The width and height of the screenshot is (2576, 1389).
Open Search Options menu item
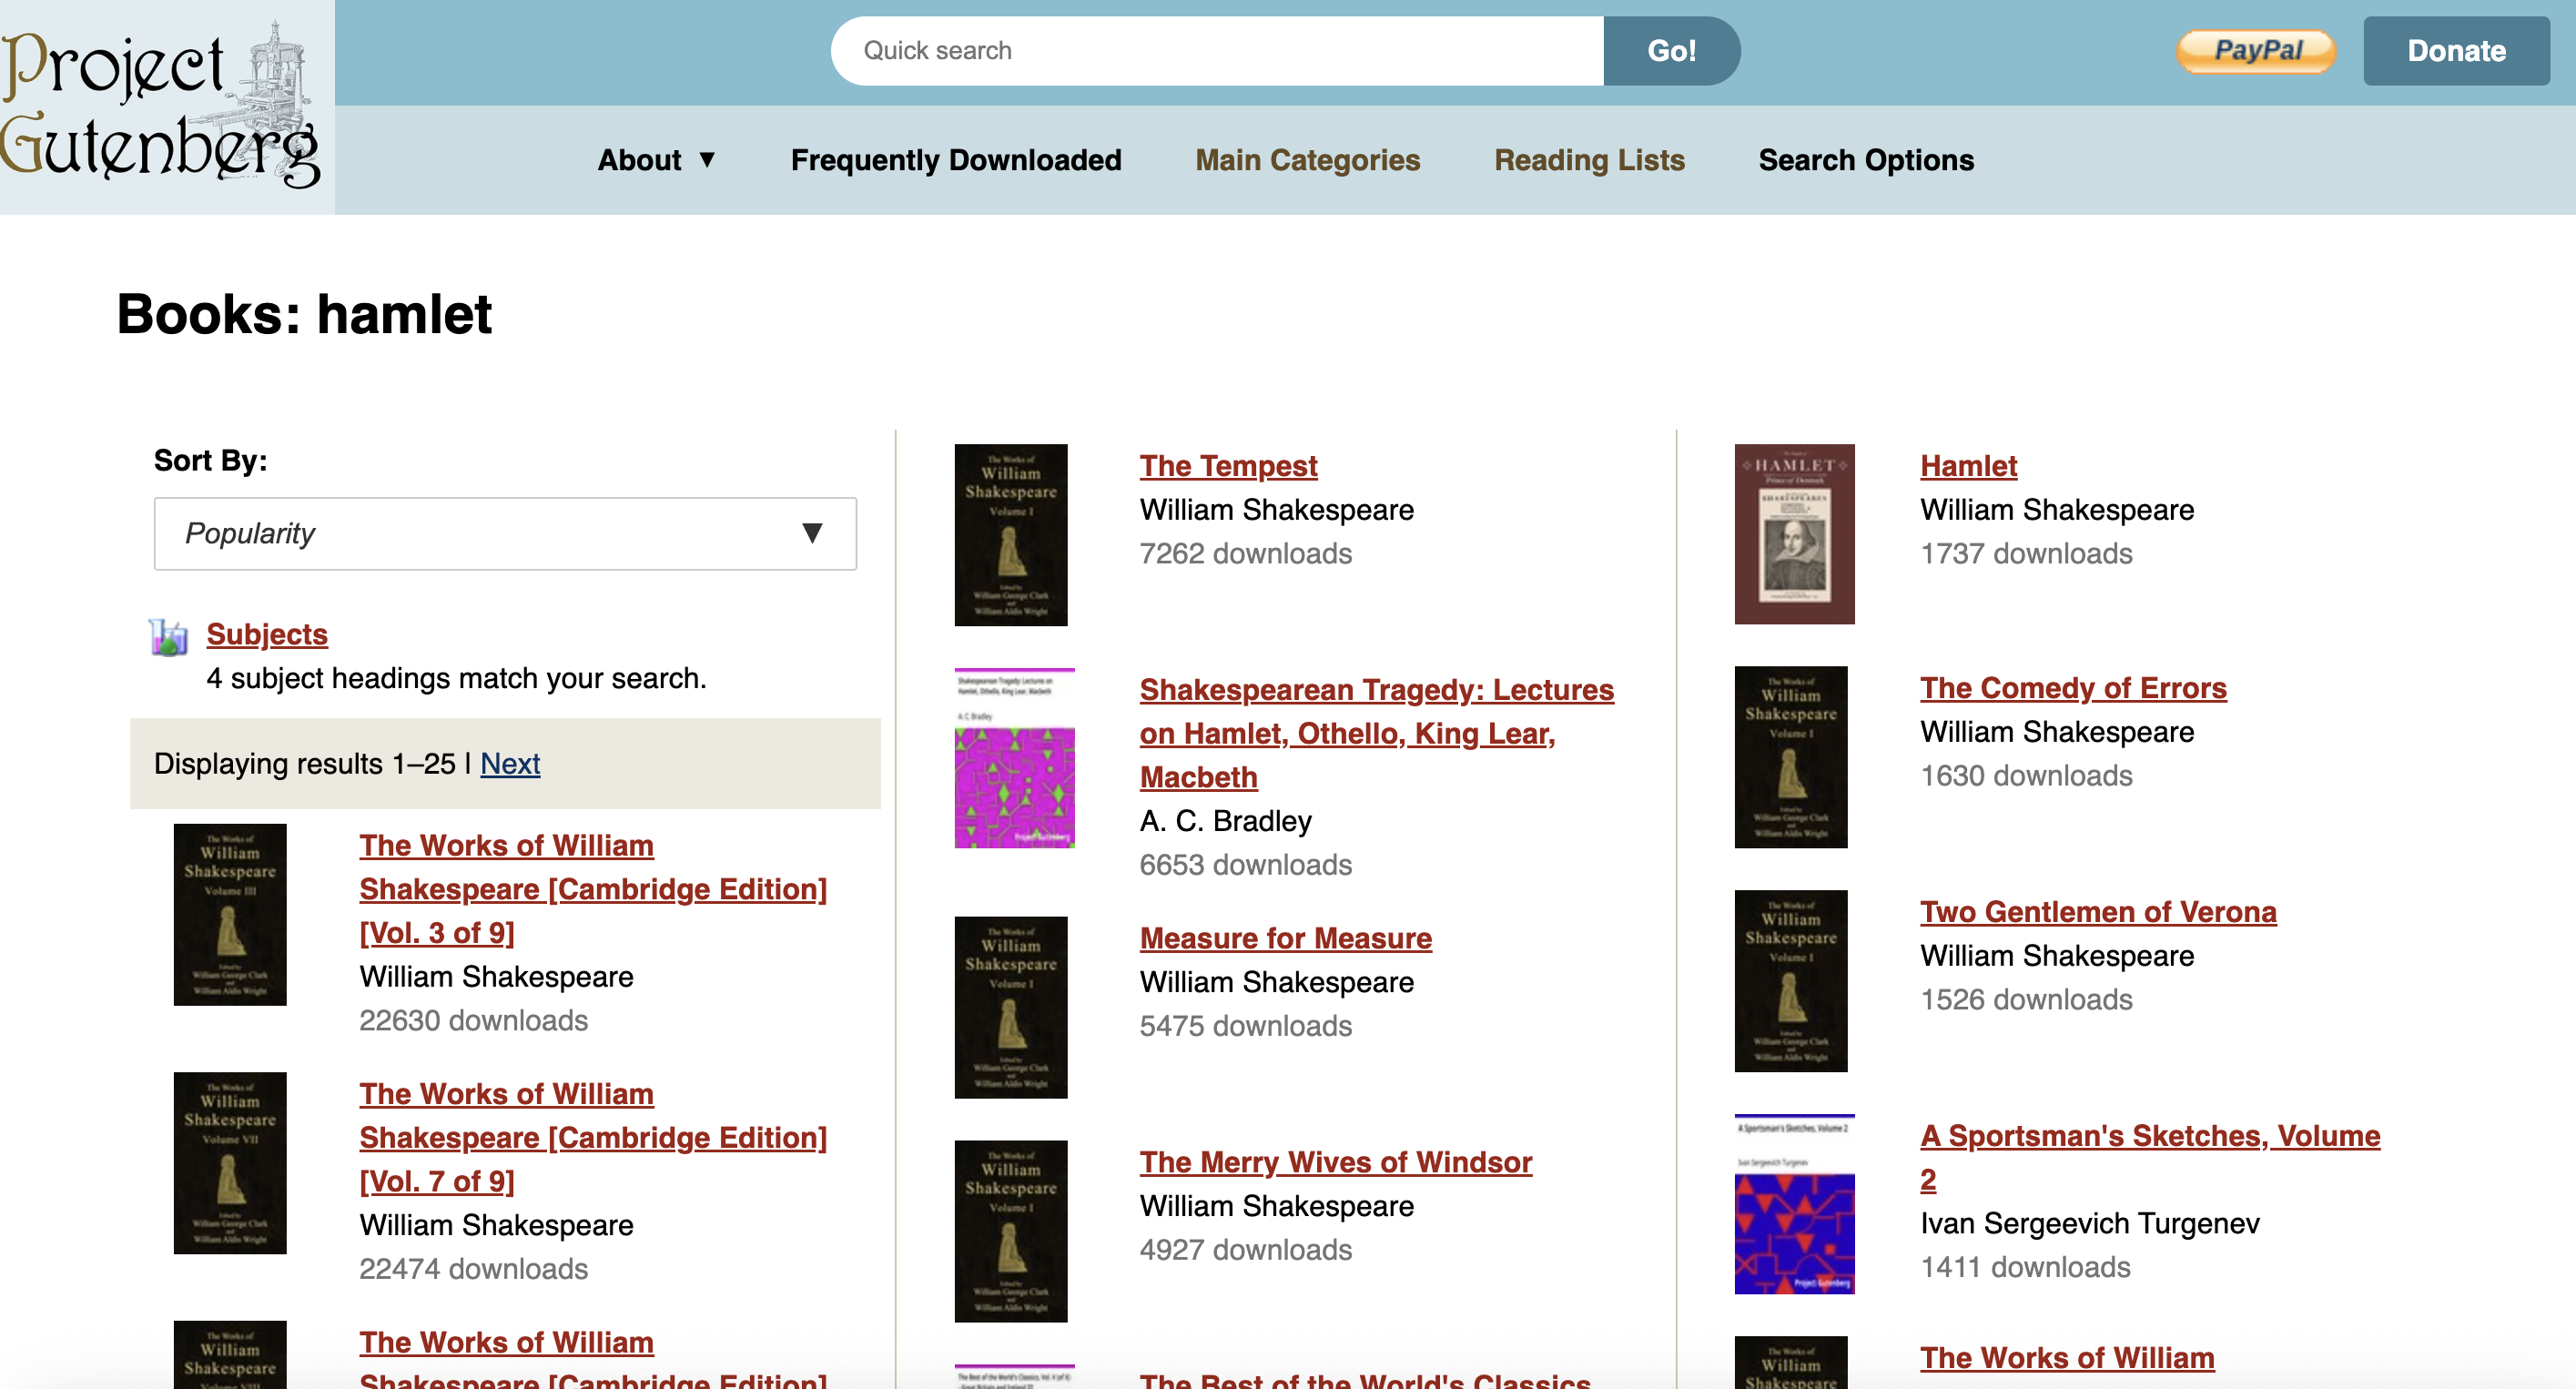1866,160
